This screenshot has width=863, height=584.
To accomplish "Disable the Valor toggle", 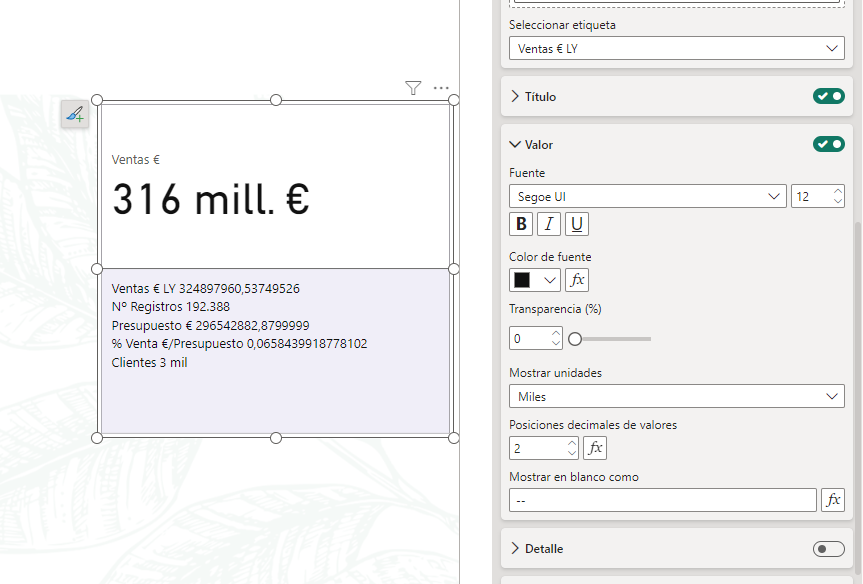I will click(828, 144).
